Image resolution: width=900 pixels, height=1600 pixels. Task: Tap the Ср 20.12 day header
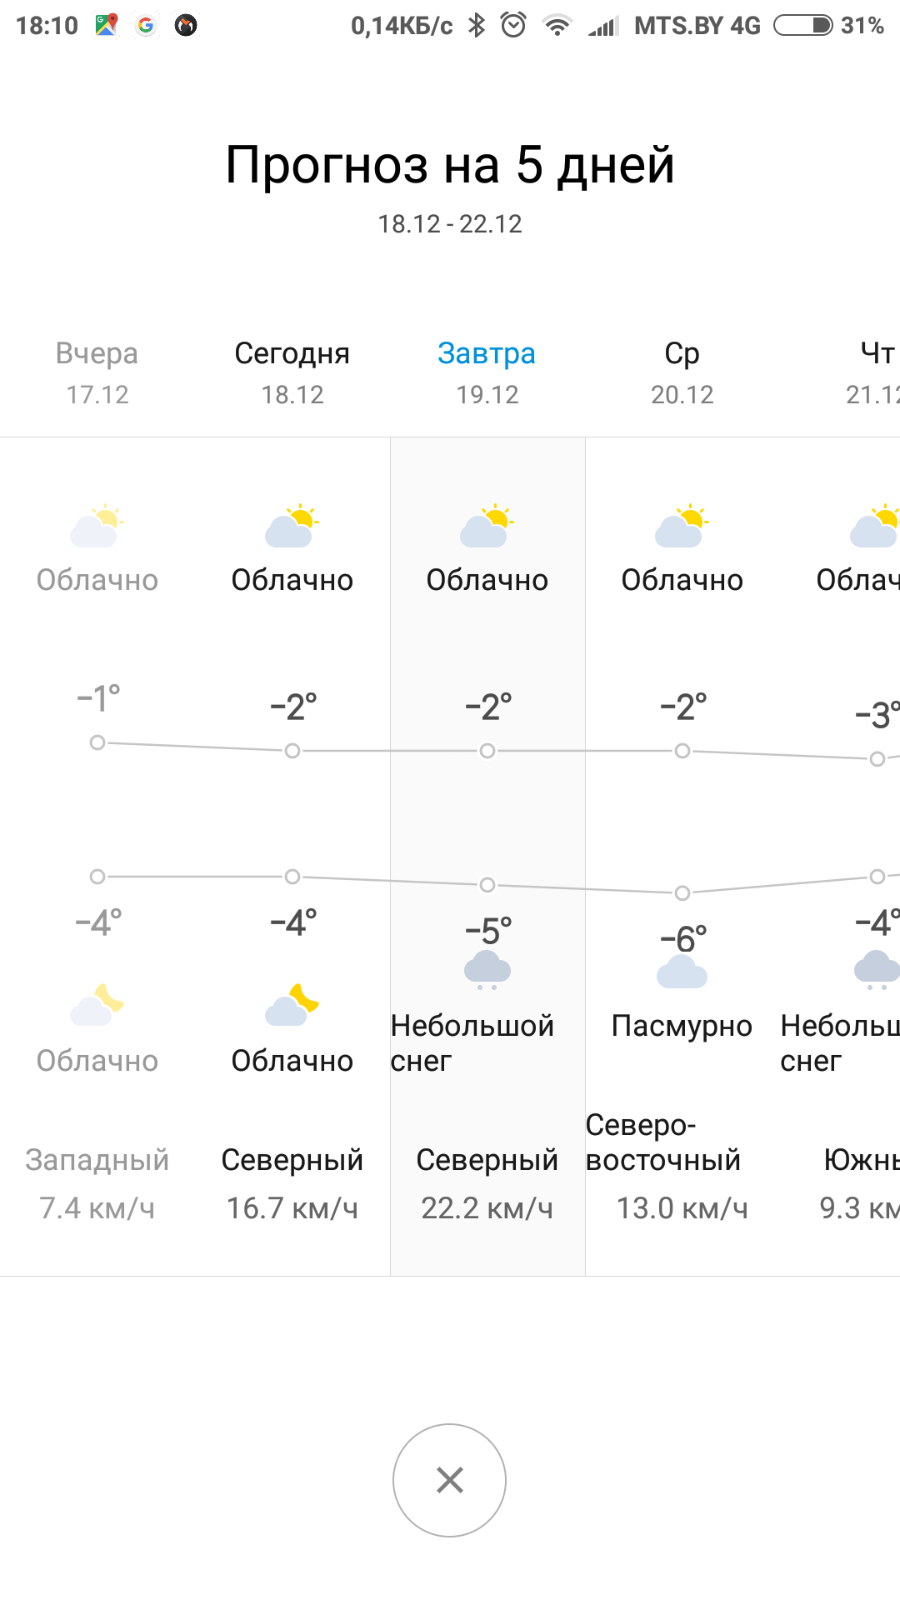pos(682,373)
